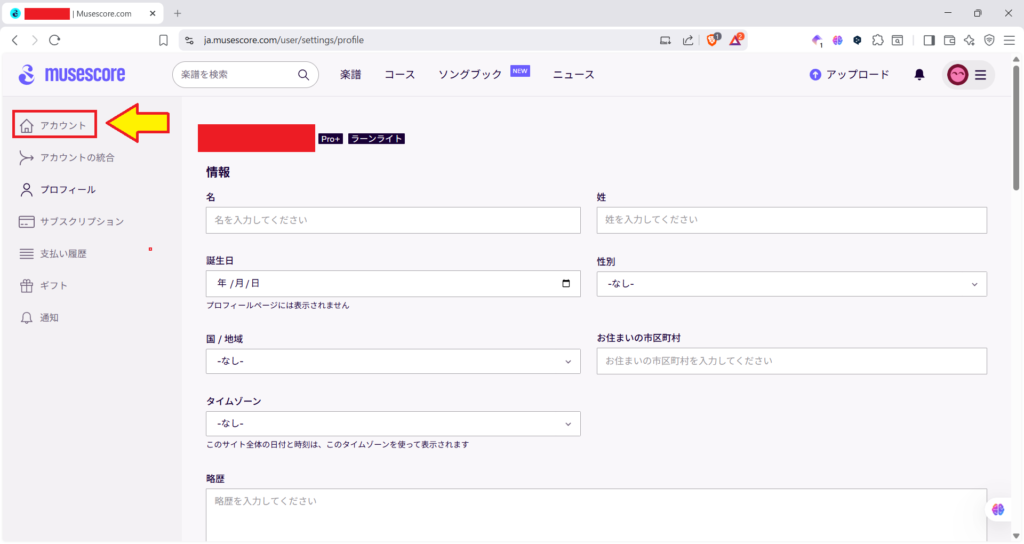Open the browser extensions puzzle icon
Screen dimensions: 1024x544
click(x=877, y=40)
